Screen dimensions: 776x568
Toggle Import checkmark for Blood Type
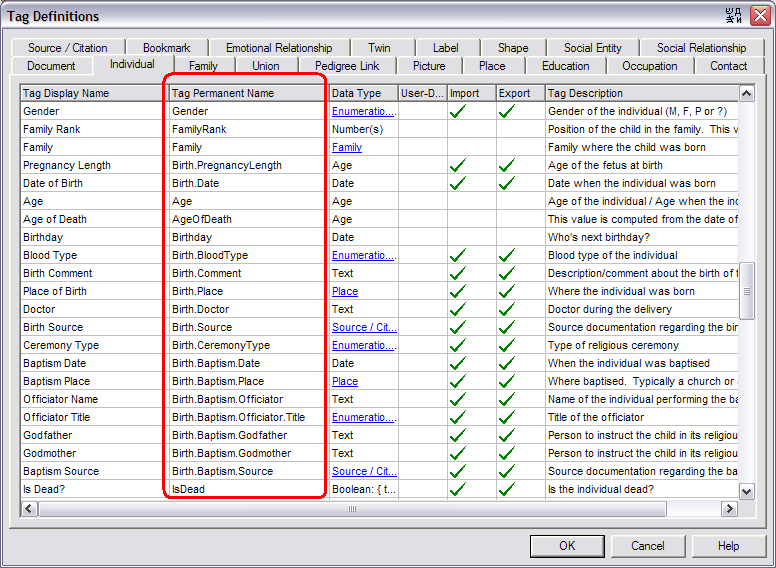pos(458,255)
